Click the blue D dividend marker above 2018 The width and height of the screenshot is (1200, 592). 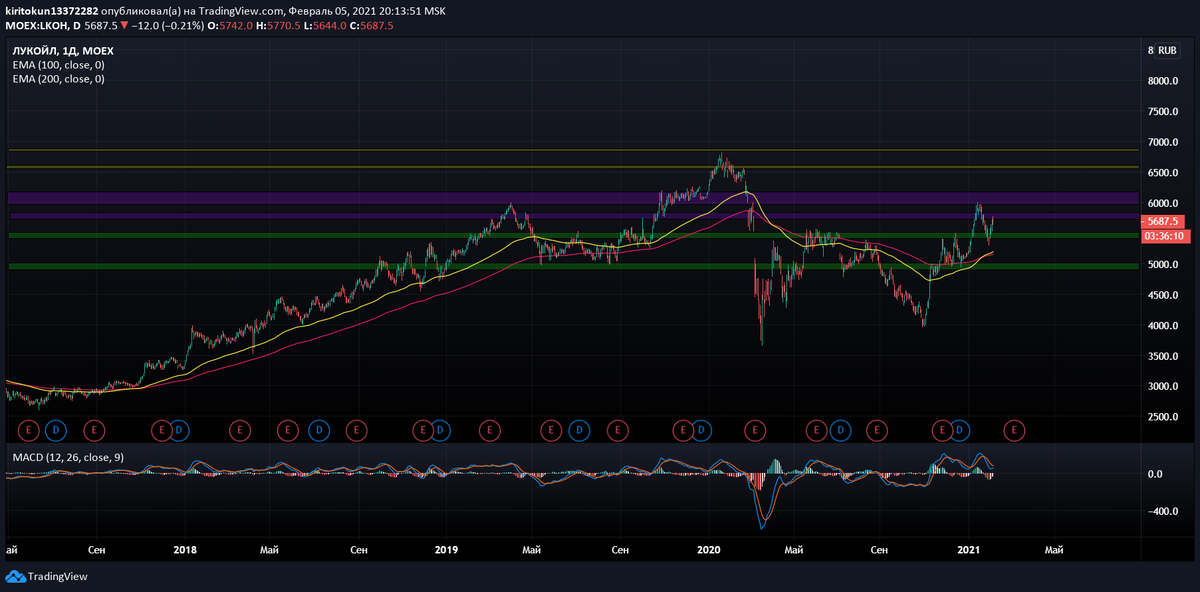(179, 429)
